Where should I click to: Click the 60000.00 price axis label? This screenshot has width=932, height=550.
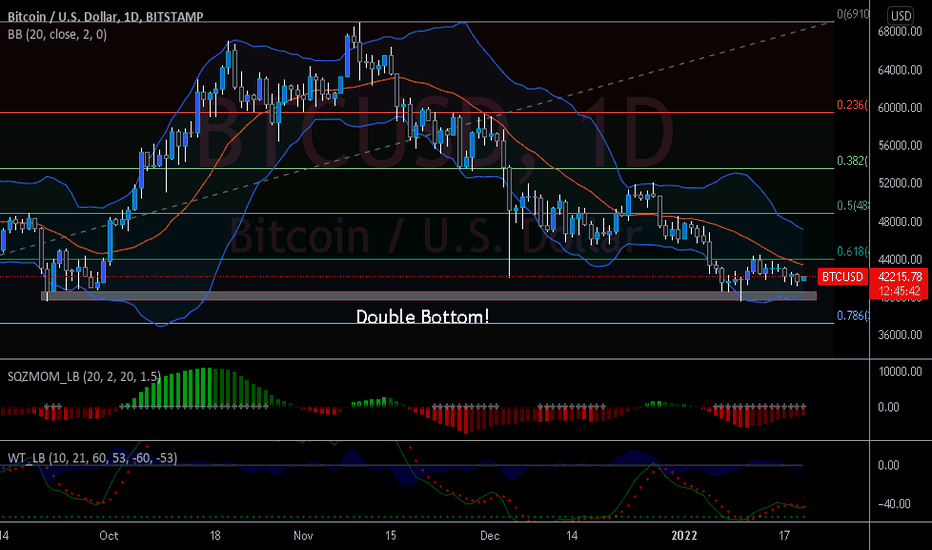click(900, 108)
